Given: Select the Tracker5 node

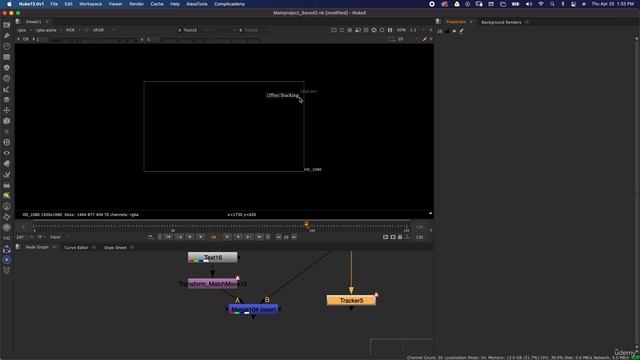Looking at the screenshot, I should pyautogui.click(x=351, y=300).
